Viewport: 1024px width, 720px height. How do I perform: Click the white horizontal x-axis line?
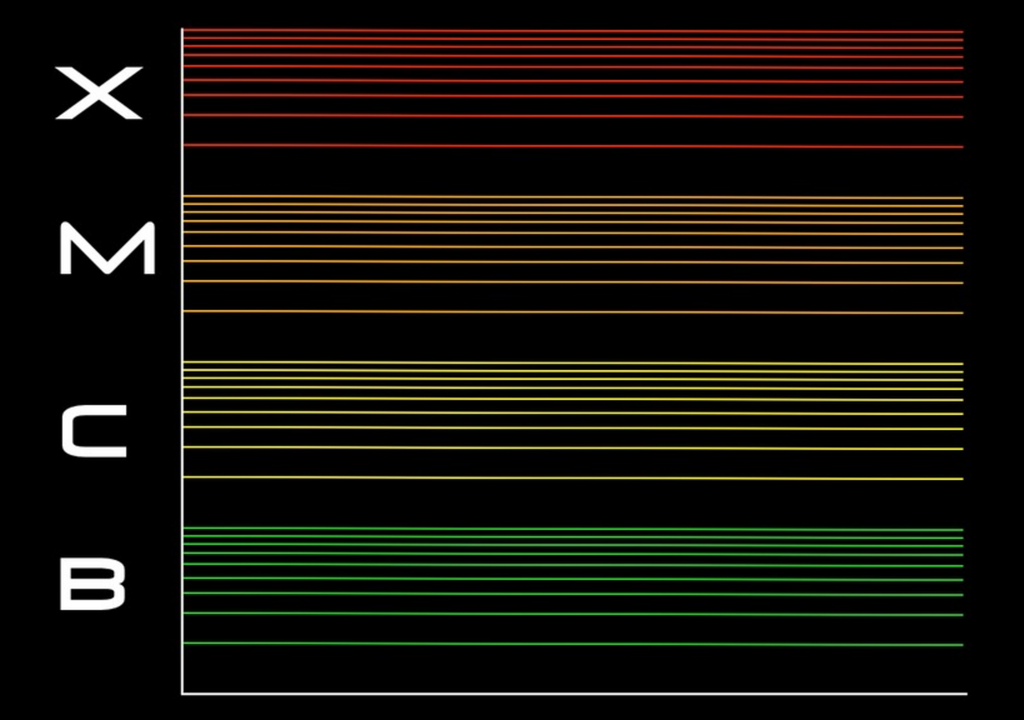572,692
